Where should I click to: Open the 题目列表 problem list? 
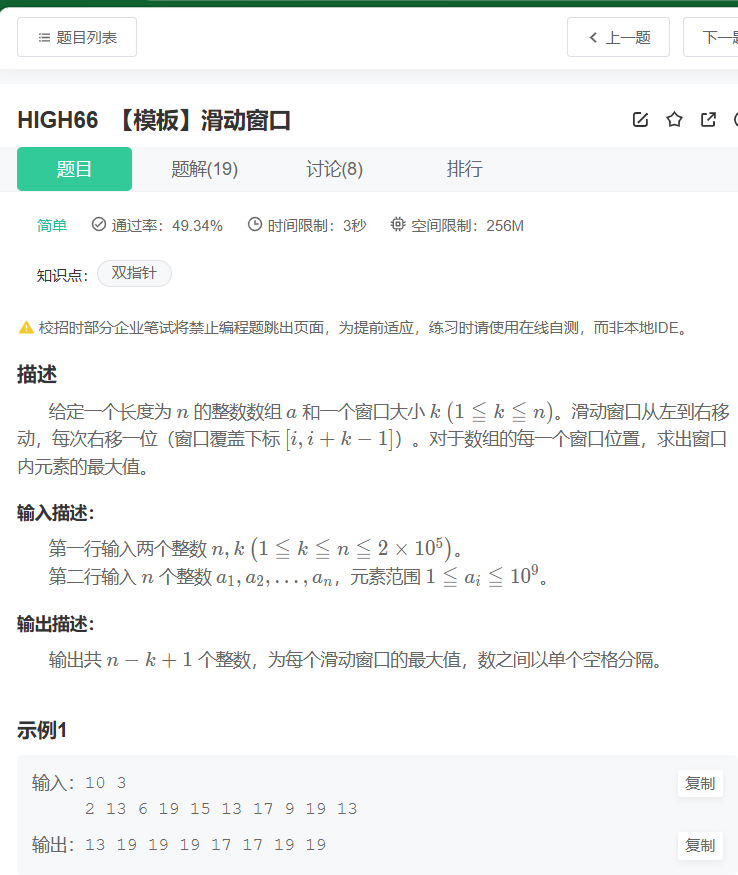77,37
